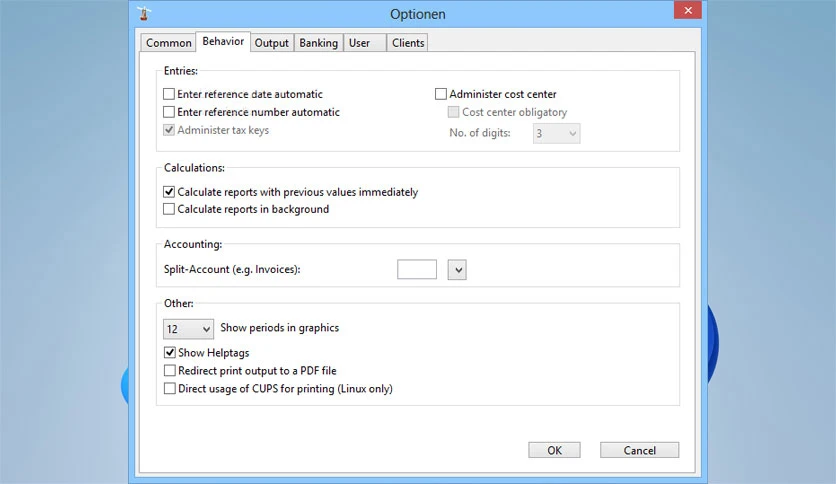The width and height of the screenshot is (836, 484).
Task: Click the application icon in title bar
Action: (143, 13)
